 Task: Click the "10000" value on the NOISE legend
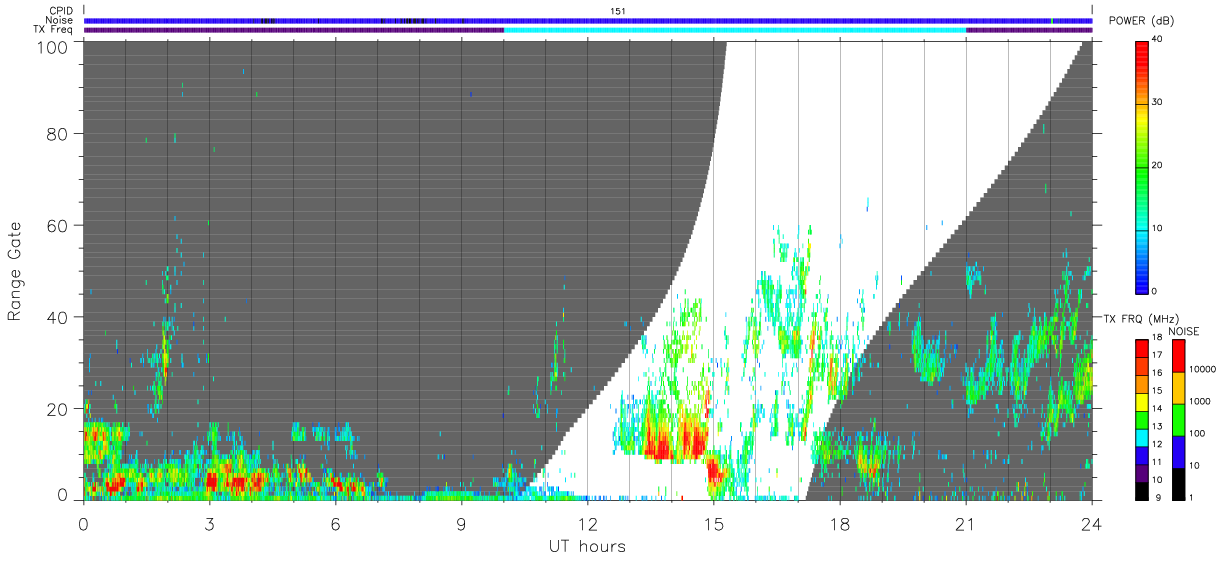[1201, 369]
